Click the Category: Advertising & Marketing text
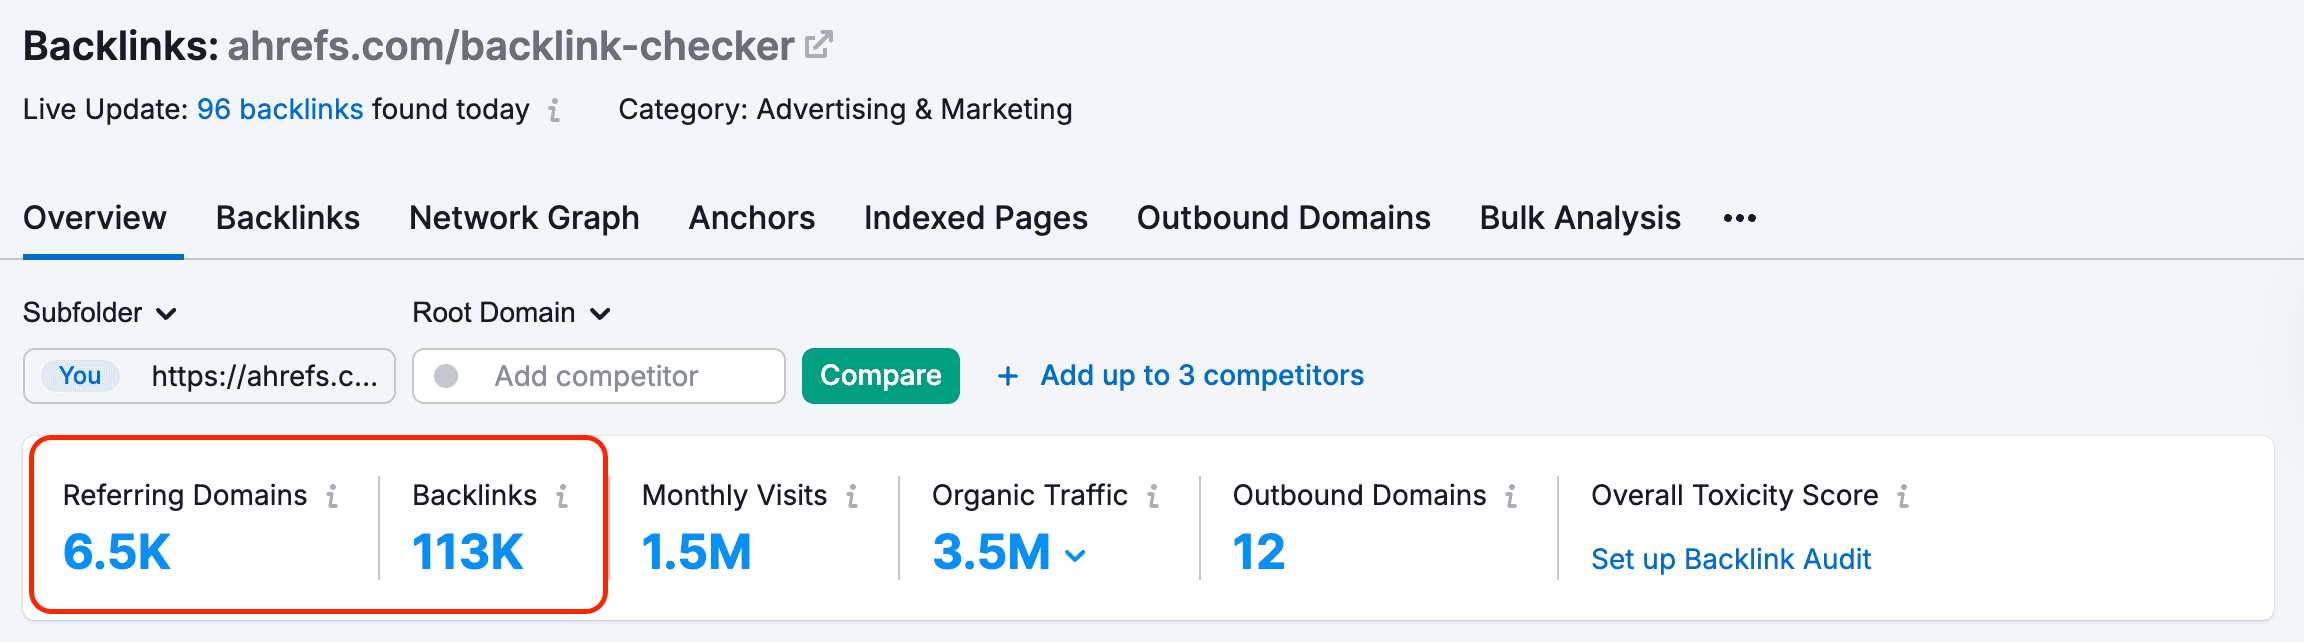The image size is (2304, 642). (845, 109)
